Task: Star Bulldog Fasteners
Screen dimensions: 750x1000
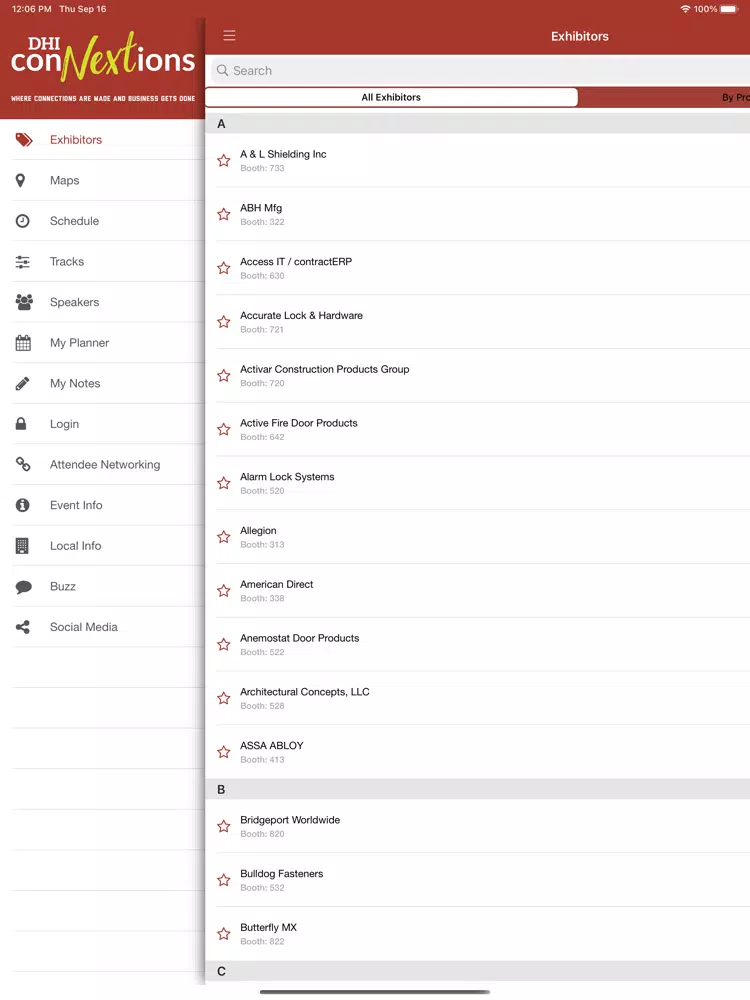Action: coord(223,880)
